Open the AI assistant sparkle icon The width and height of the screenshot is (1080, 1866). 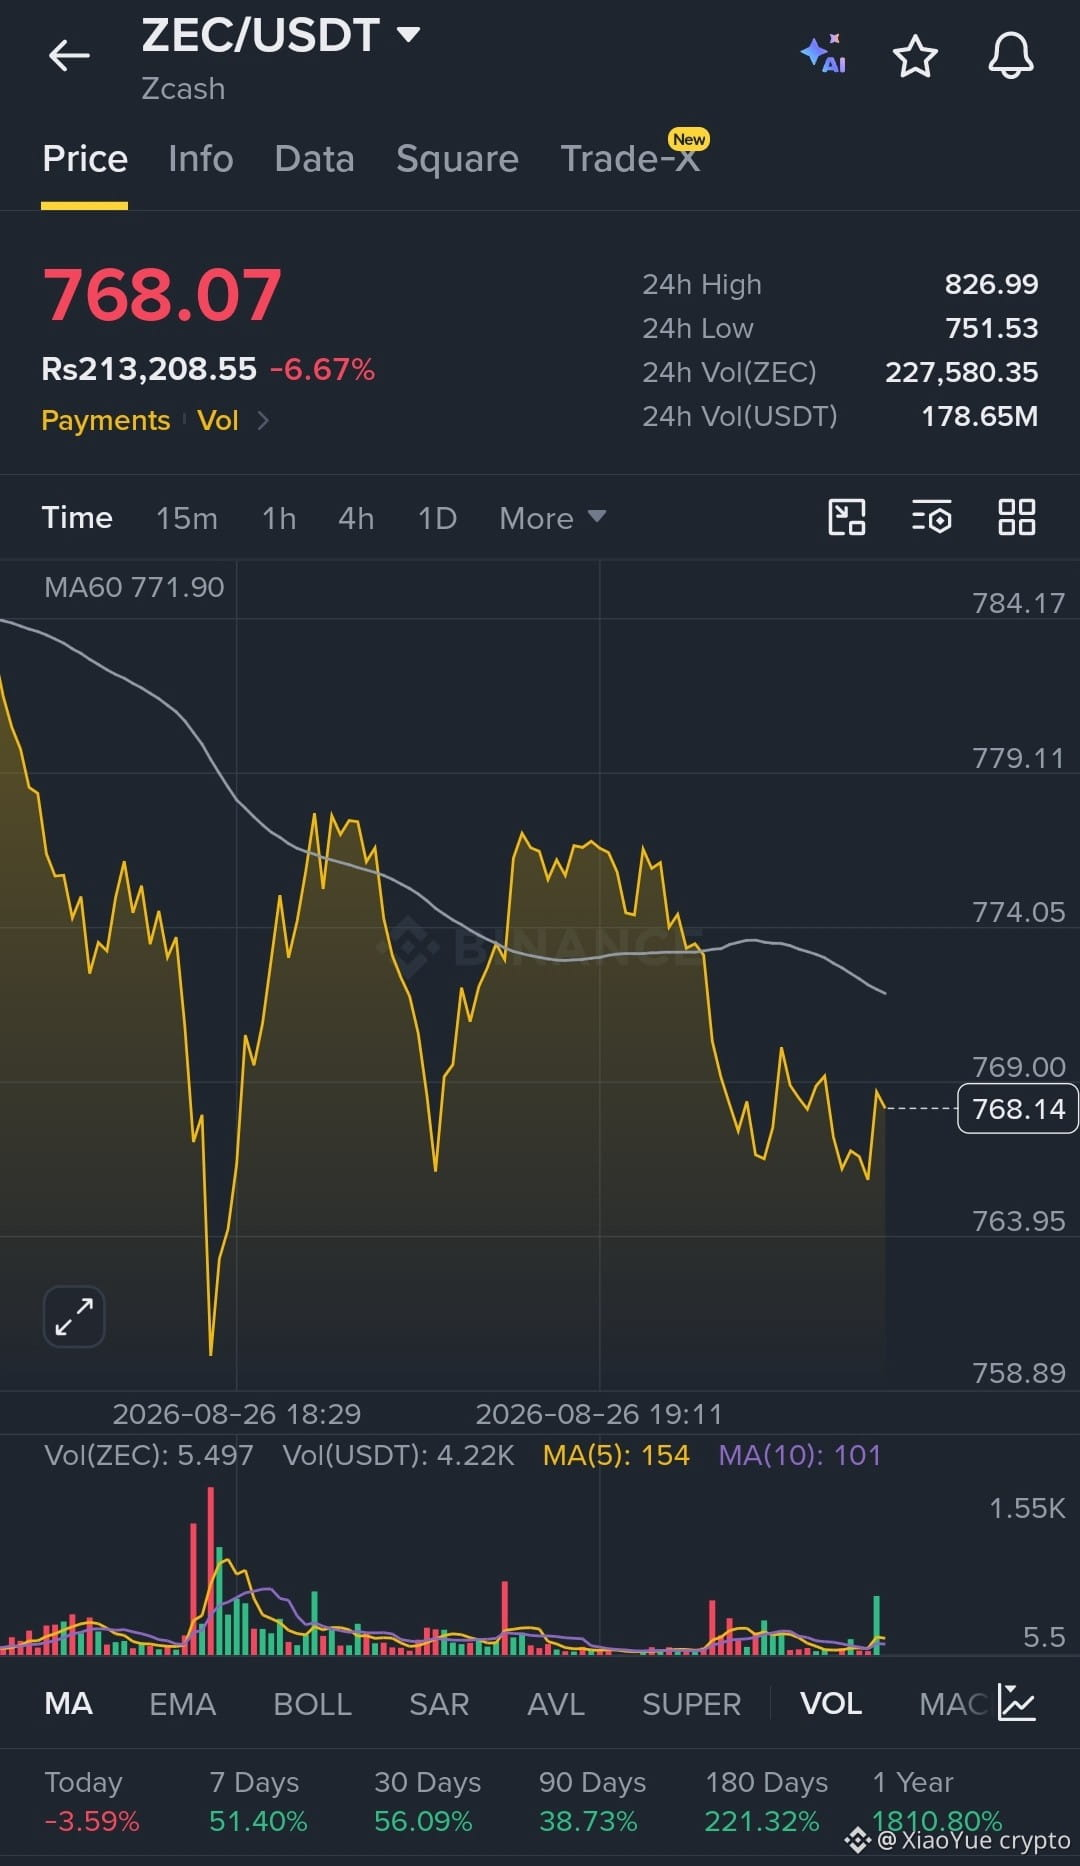(x=824, y=54)
